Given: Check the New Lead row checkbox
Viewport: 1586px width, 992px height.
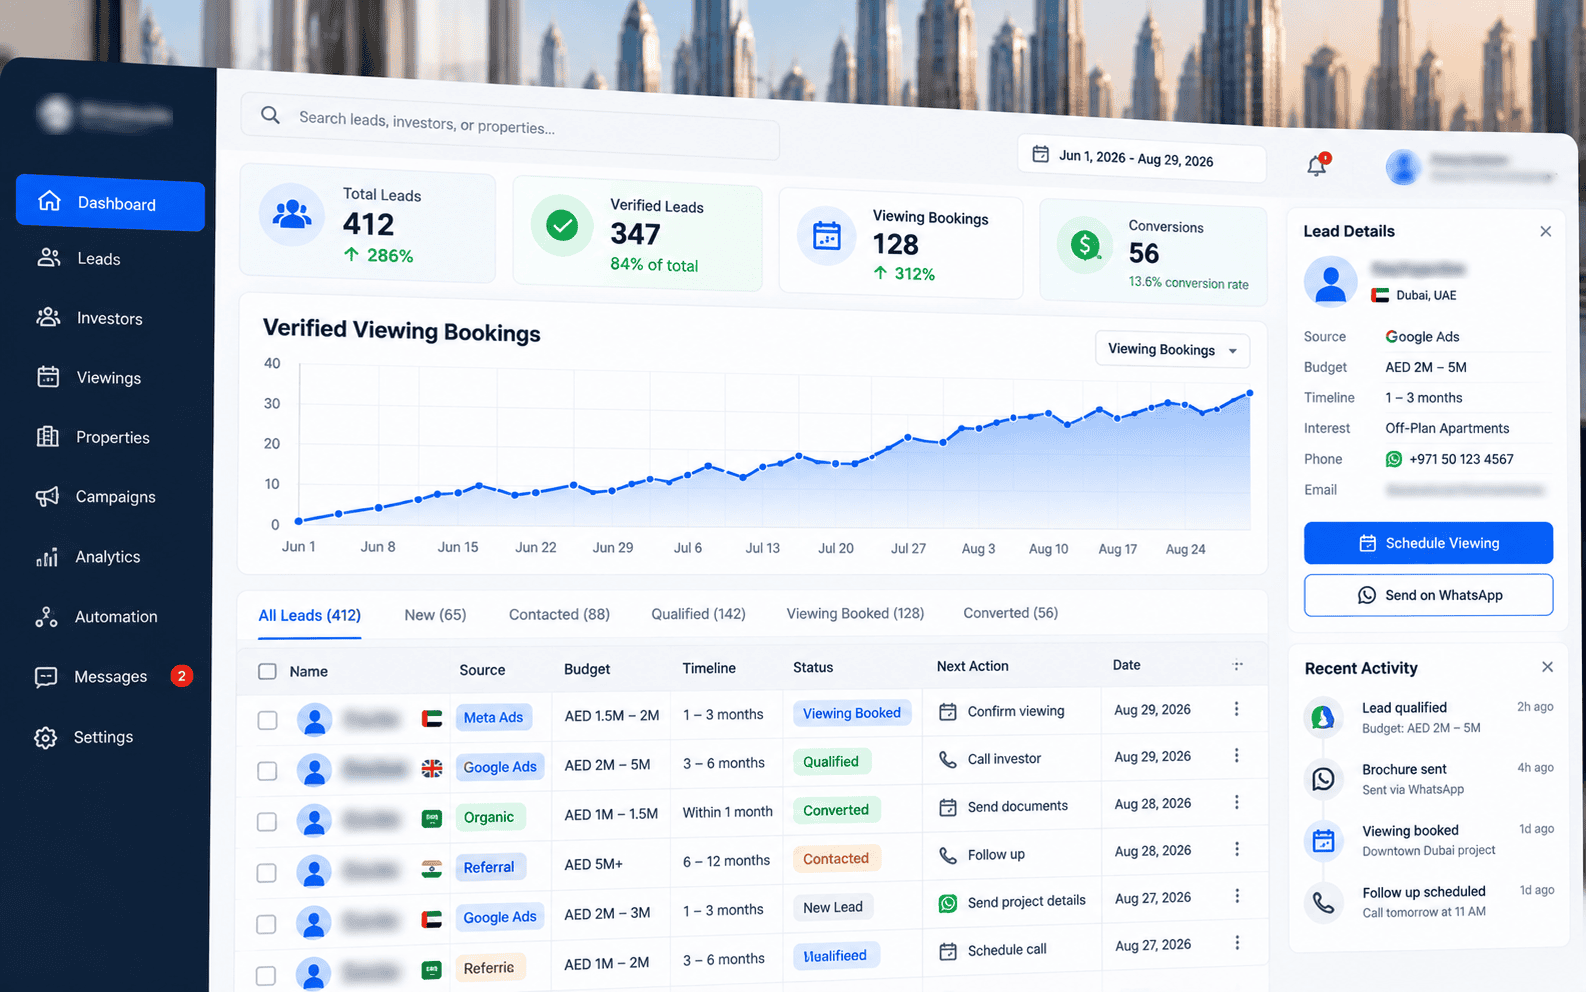Looking at the screenshot, I should (x=267, y=924).
